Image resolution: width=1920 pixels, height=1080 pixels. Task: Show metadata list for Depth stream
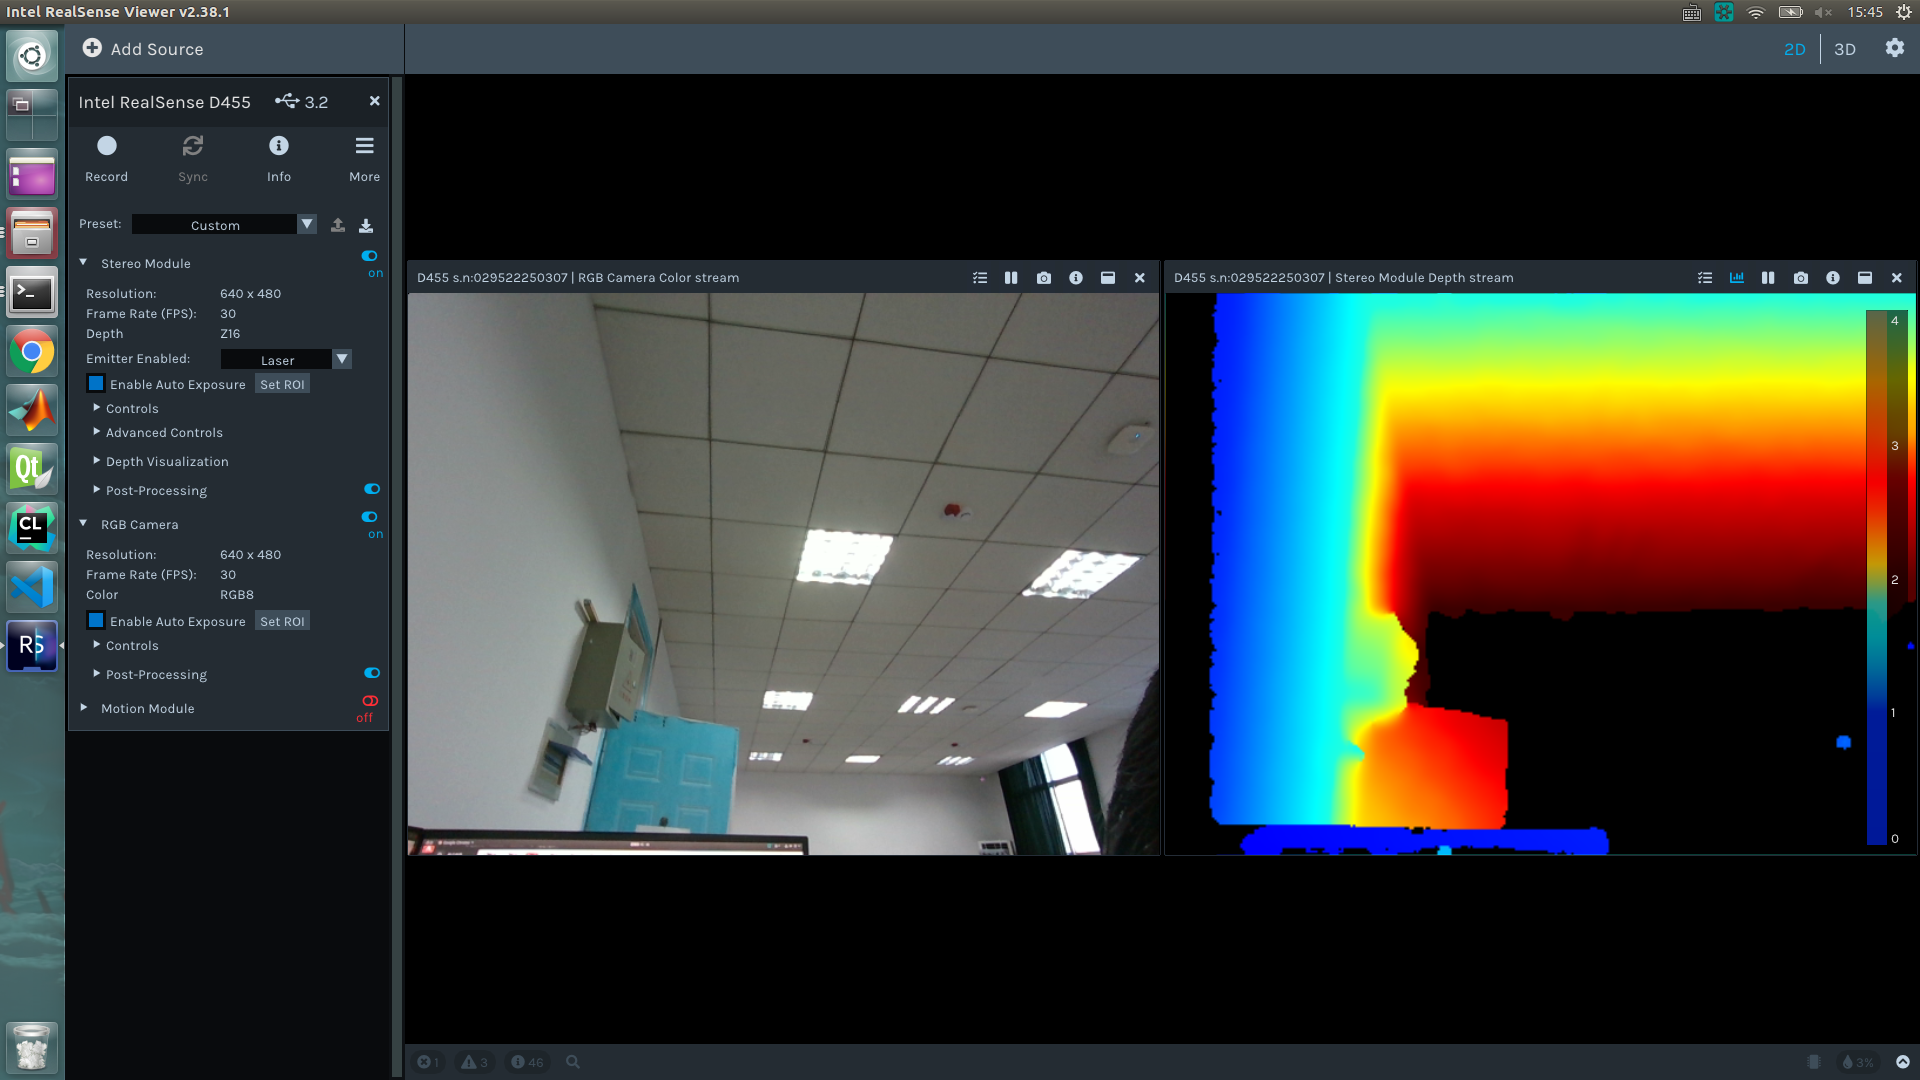(1705, 278)
